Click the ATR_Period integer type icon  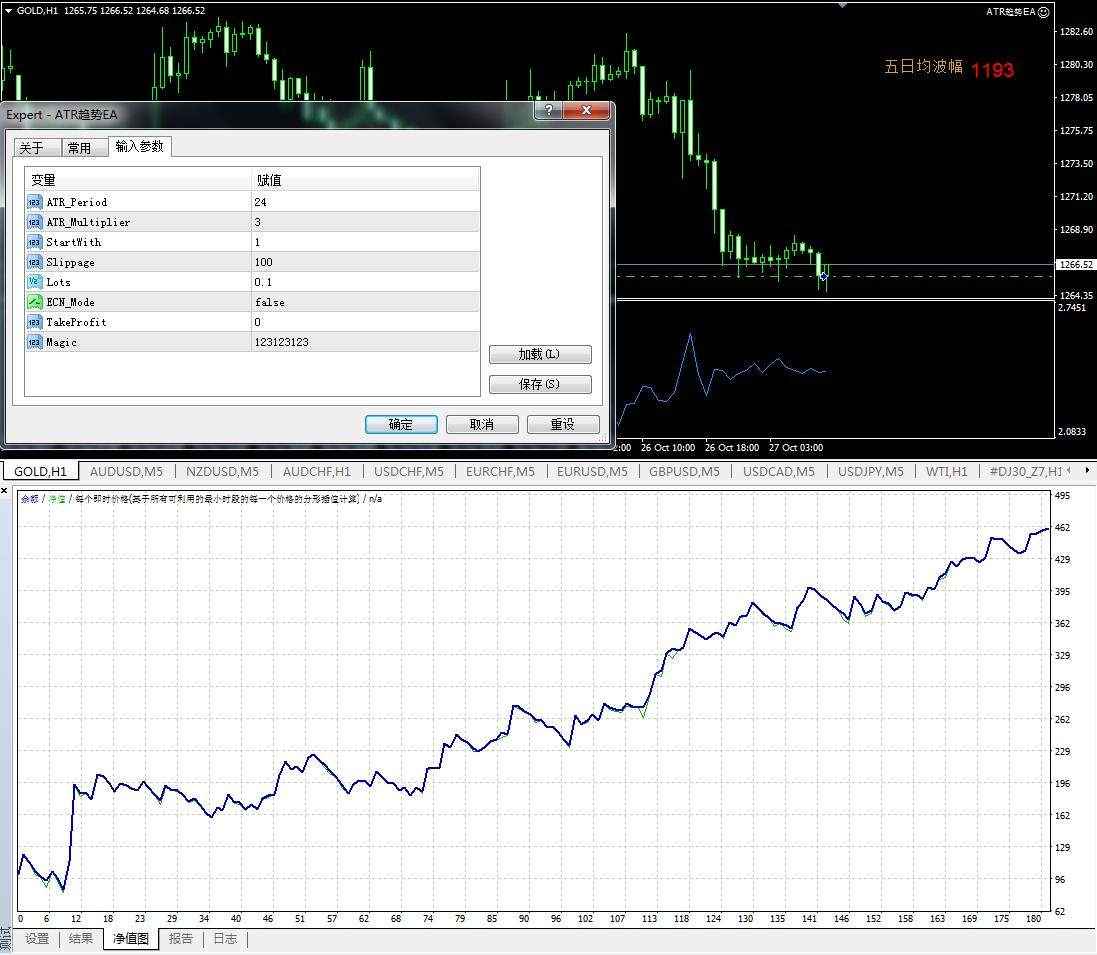pos(34,202)
